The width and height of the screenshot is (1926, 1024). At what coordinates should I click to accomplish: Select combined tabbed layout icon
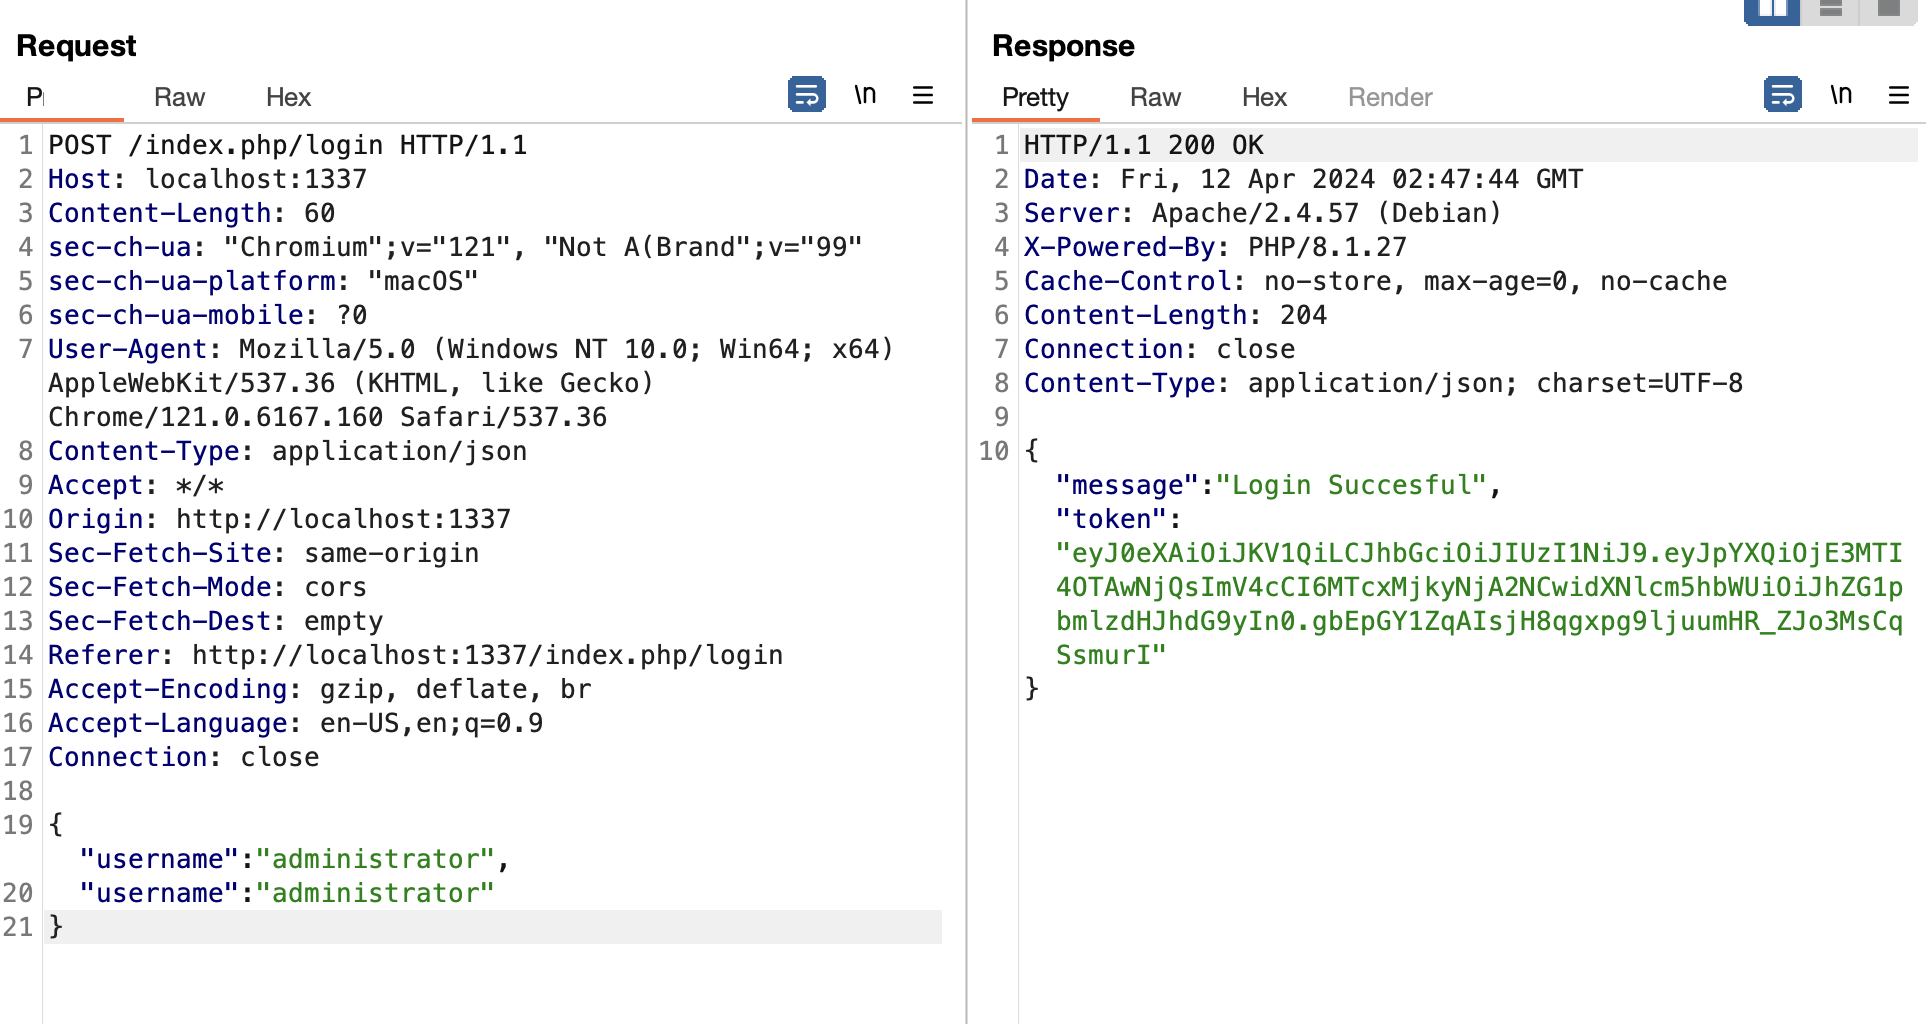[1888, 10]
